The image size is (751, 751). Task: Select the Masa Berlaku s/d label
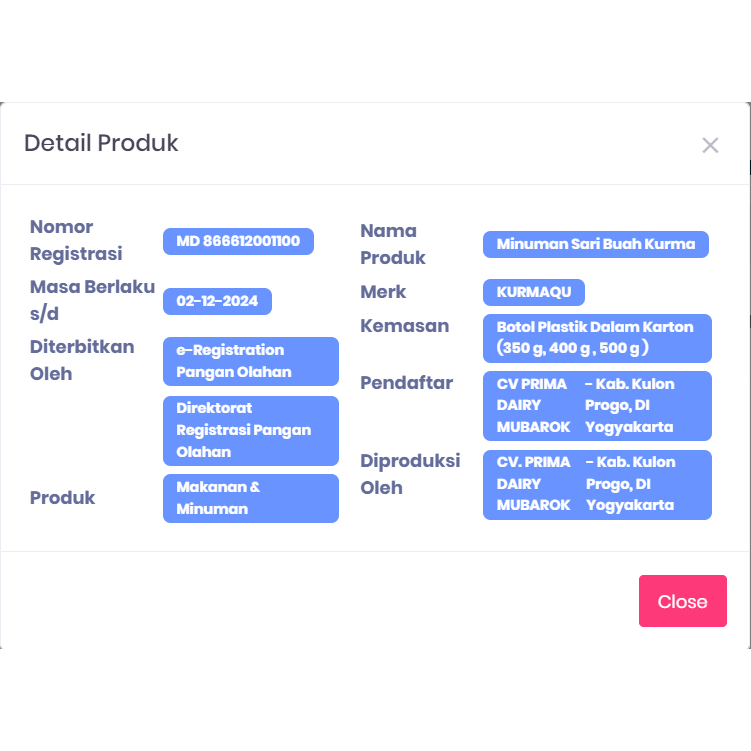tap(92, 300)
